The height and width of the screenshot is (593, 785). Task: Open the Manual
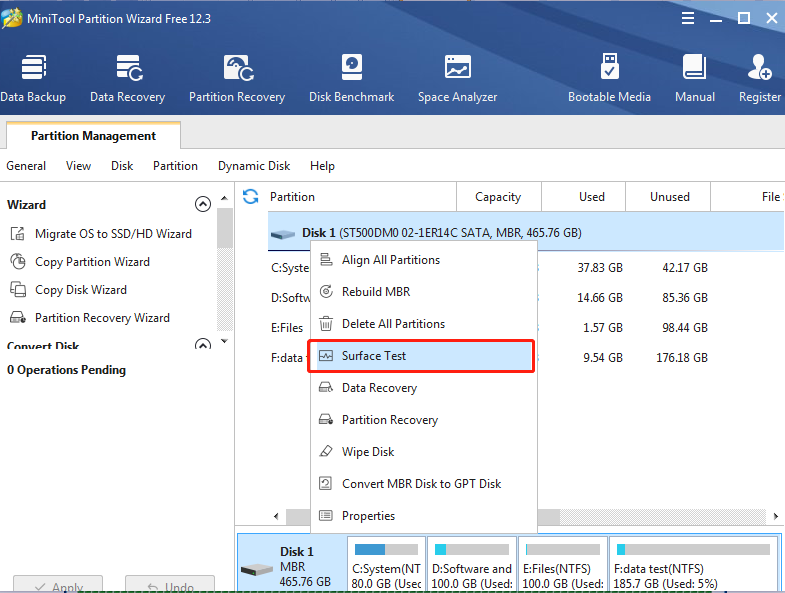coord(695,78)
